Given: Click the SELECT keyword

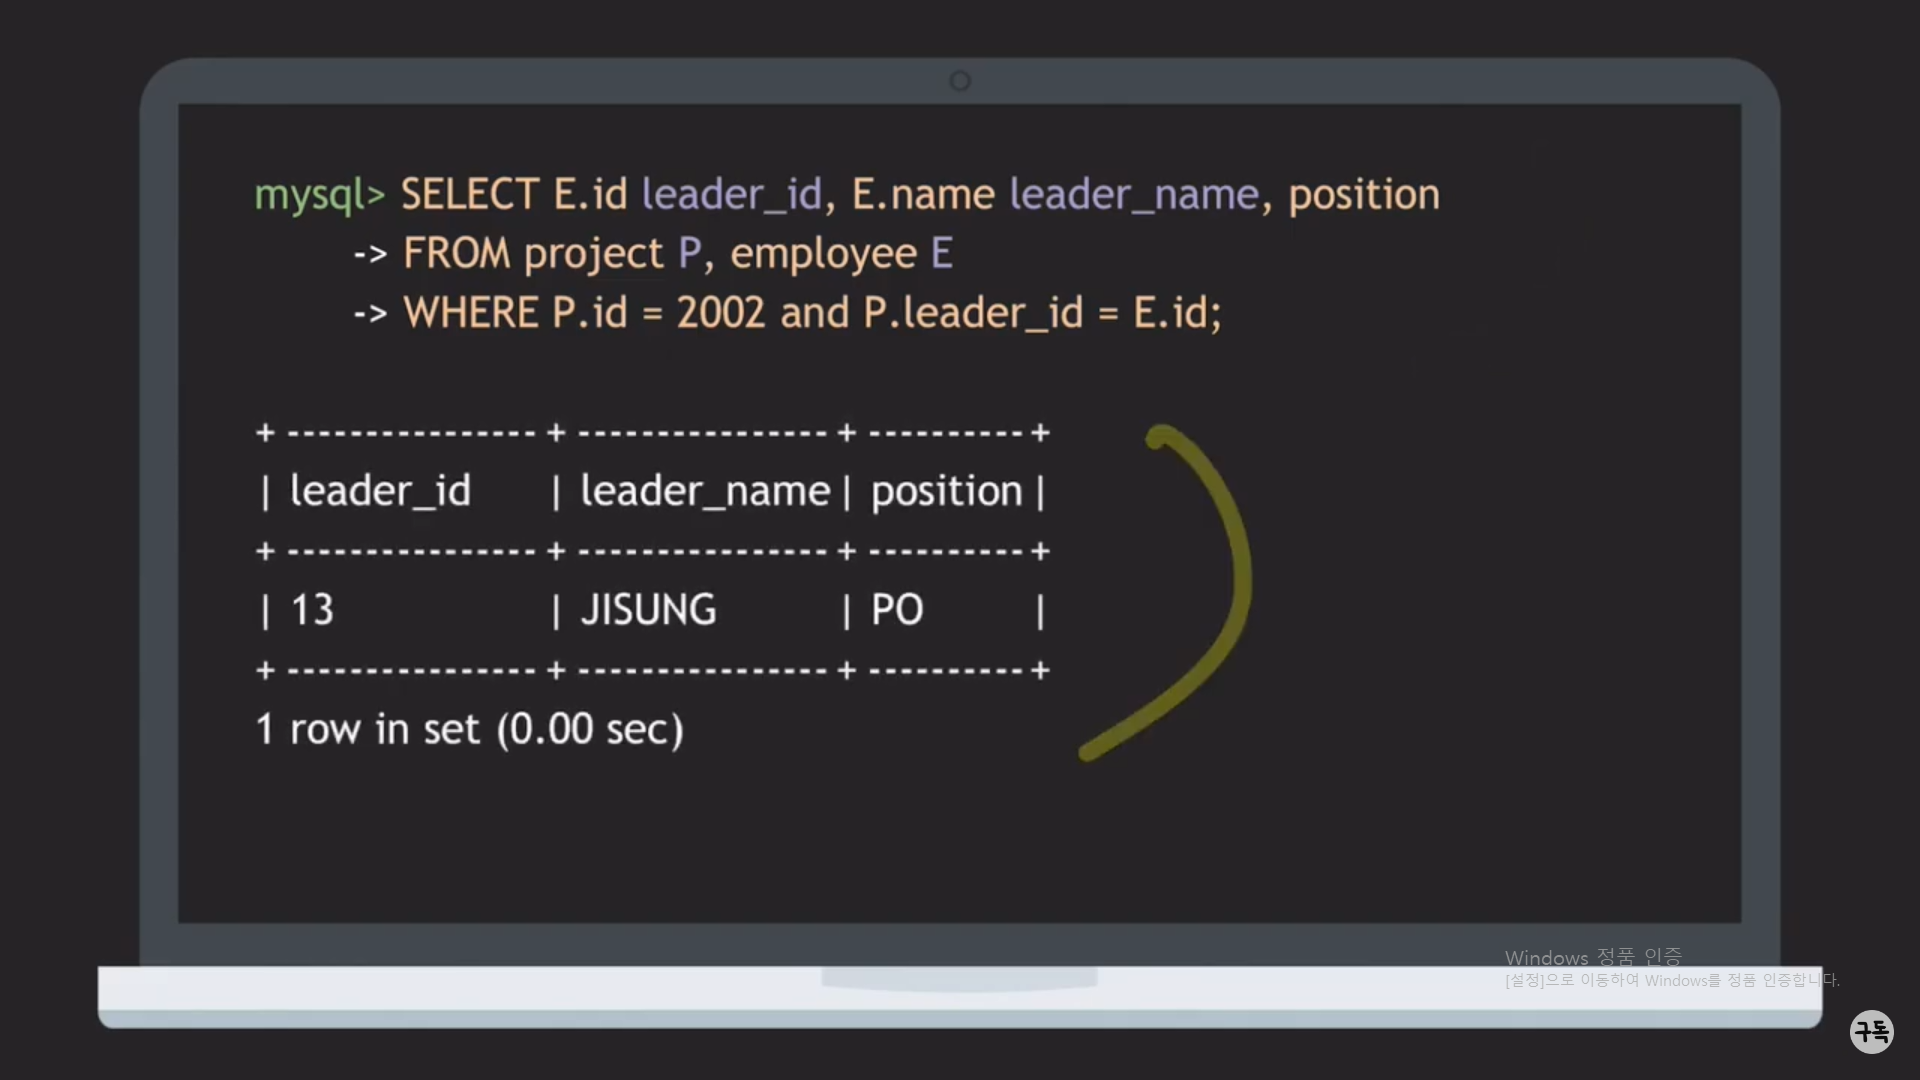Looking at the screenshot, I should (470, 195).
